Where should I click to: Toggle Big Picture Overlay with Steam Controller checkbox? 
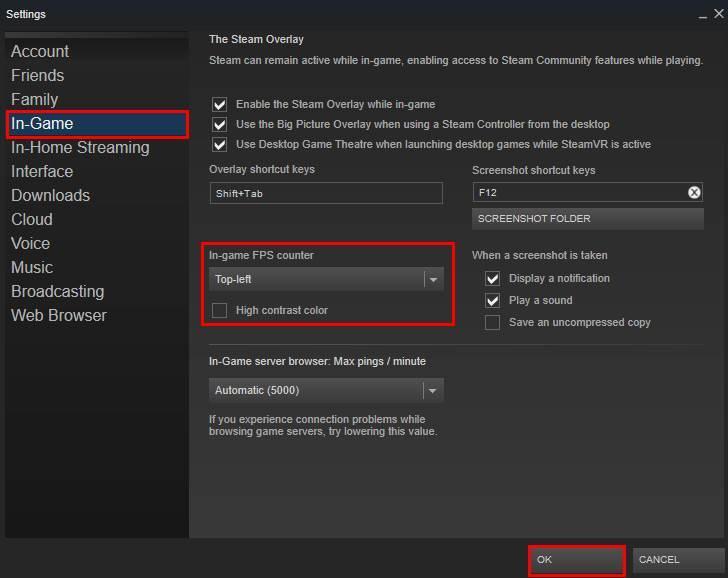[220, 124]
